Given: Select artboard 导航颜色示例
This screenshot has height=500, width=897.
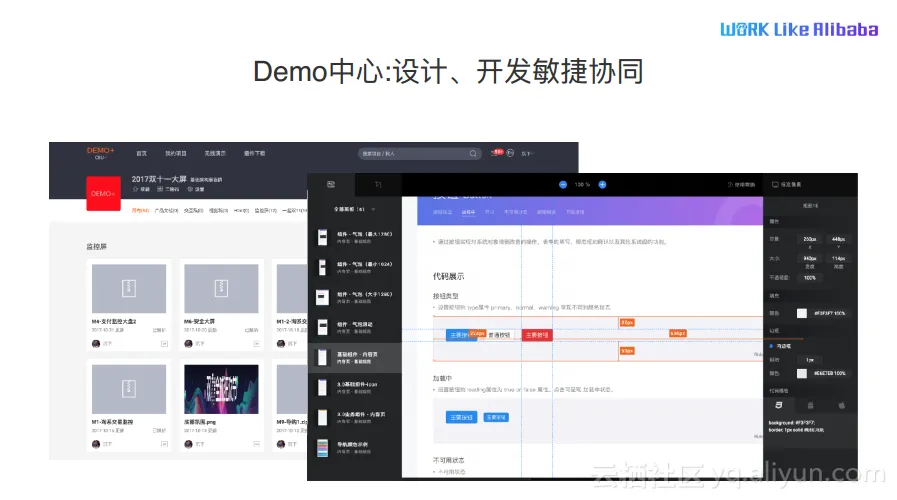Looking at the screenshot, I should point(355,447).
